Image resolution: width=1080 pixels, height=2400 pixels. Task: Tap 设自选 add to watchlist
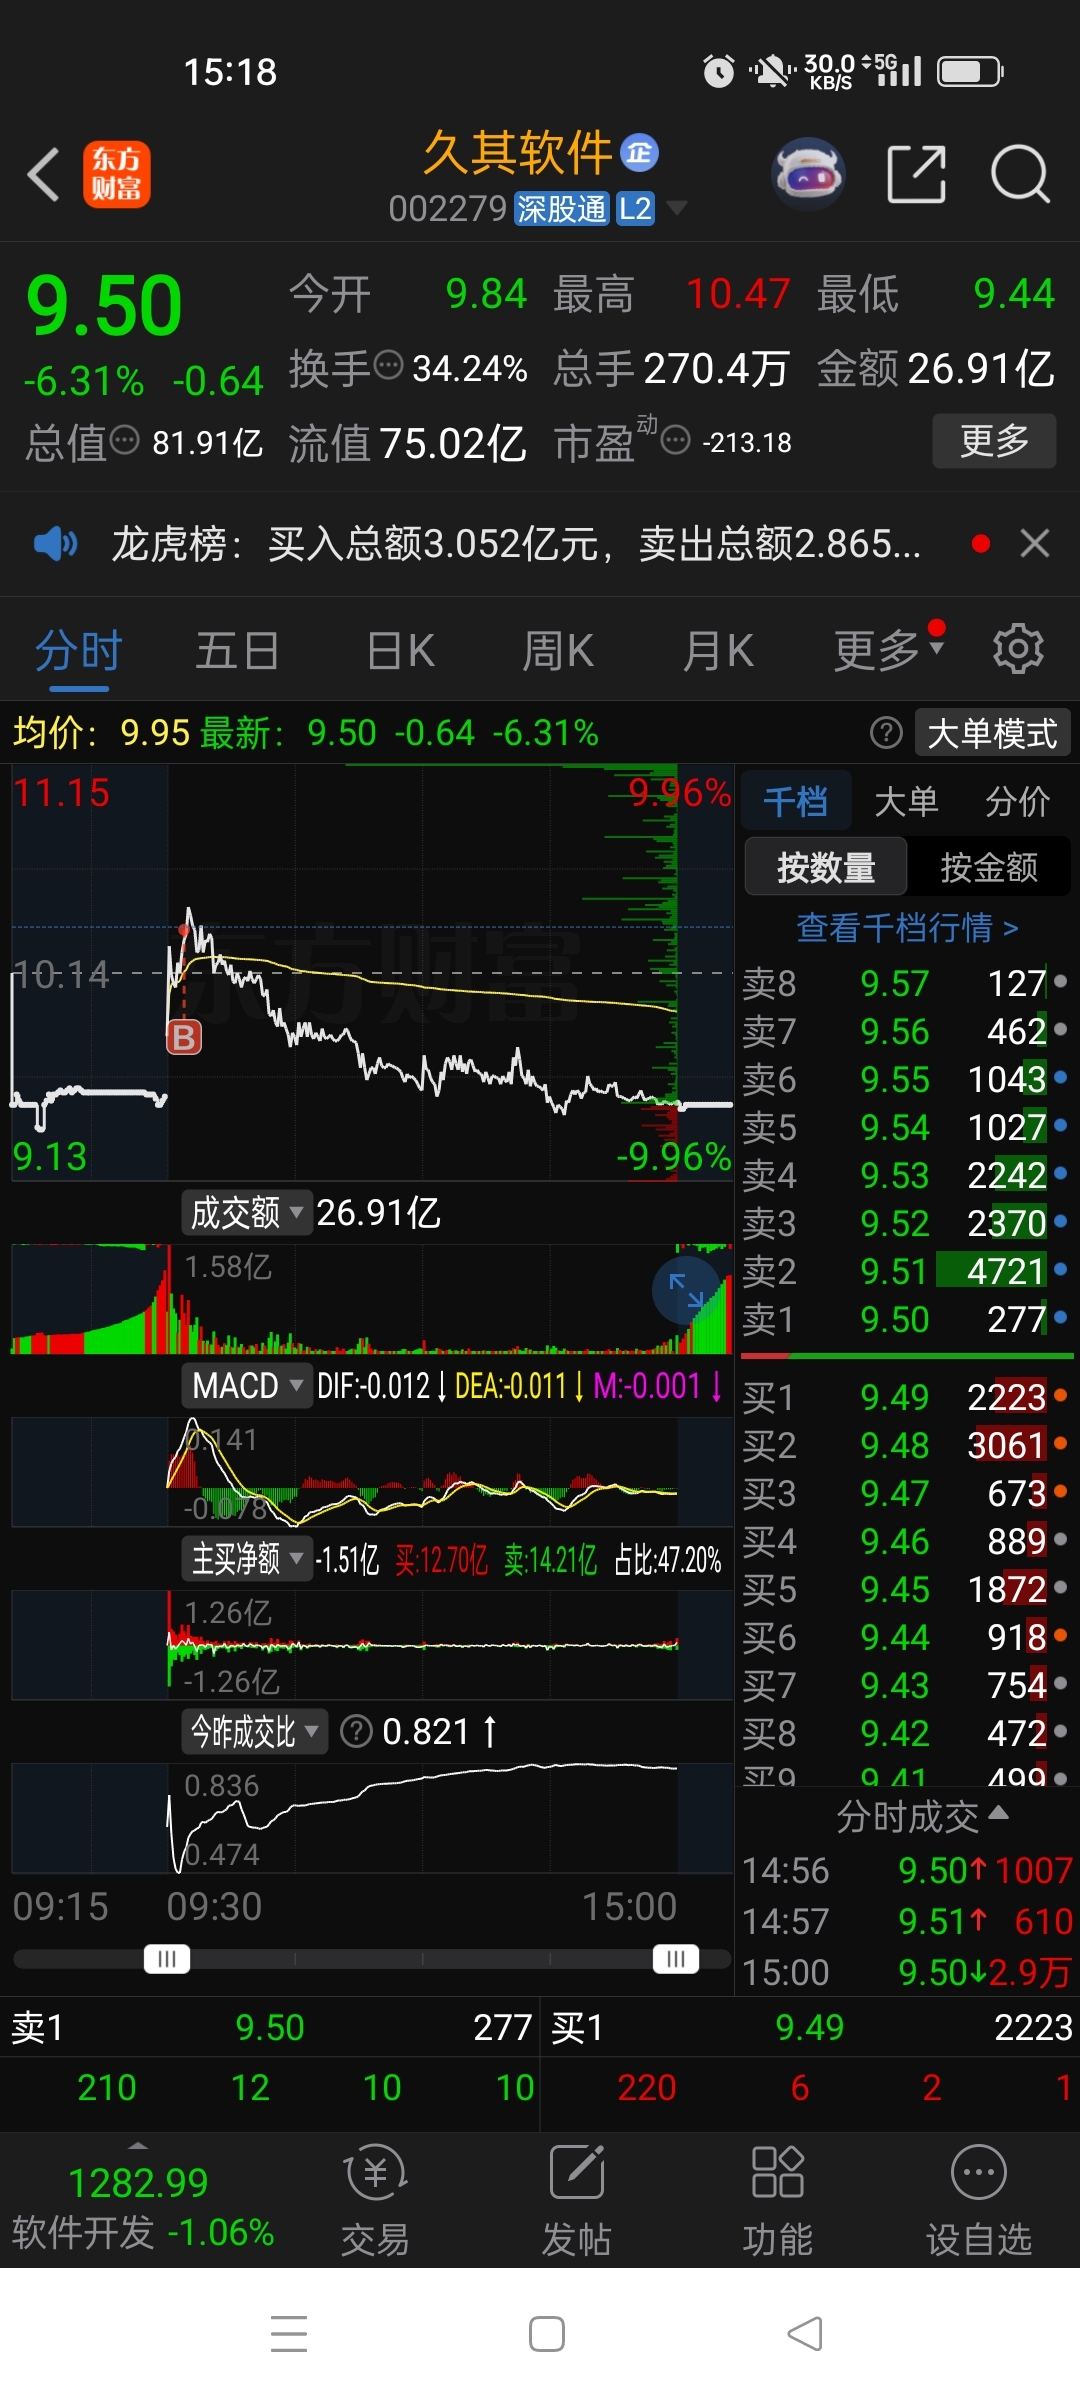tap(979, 2201)
